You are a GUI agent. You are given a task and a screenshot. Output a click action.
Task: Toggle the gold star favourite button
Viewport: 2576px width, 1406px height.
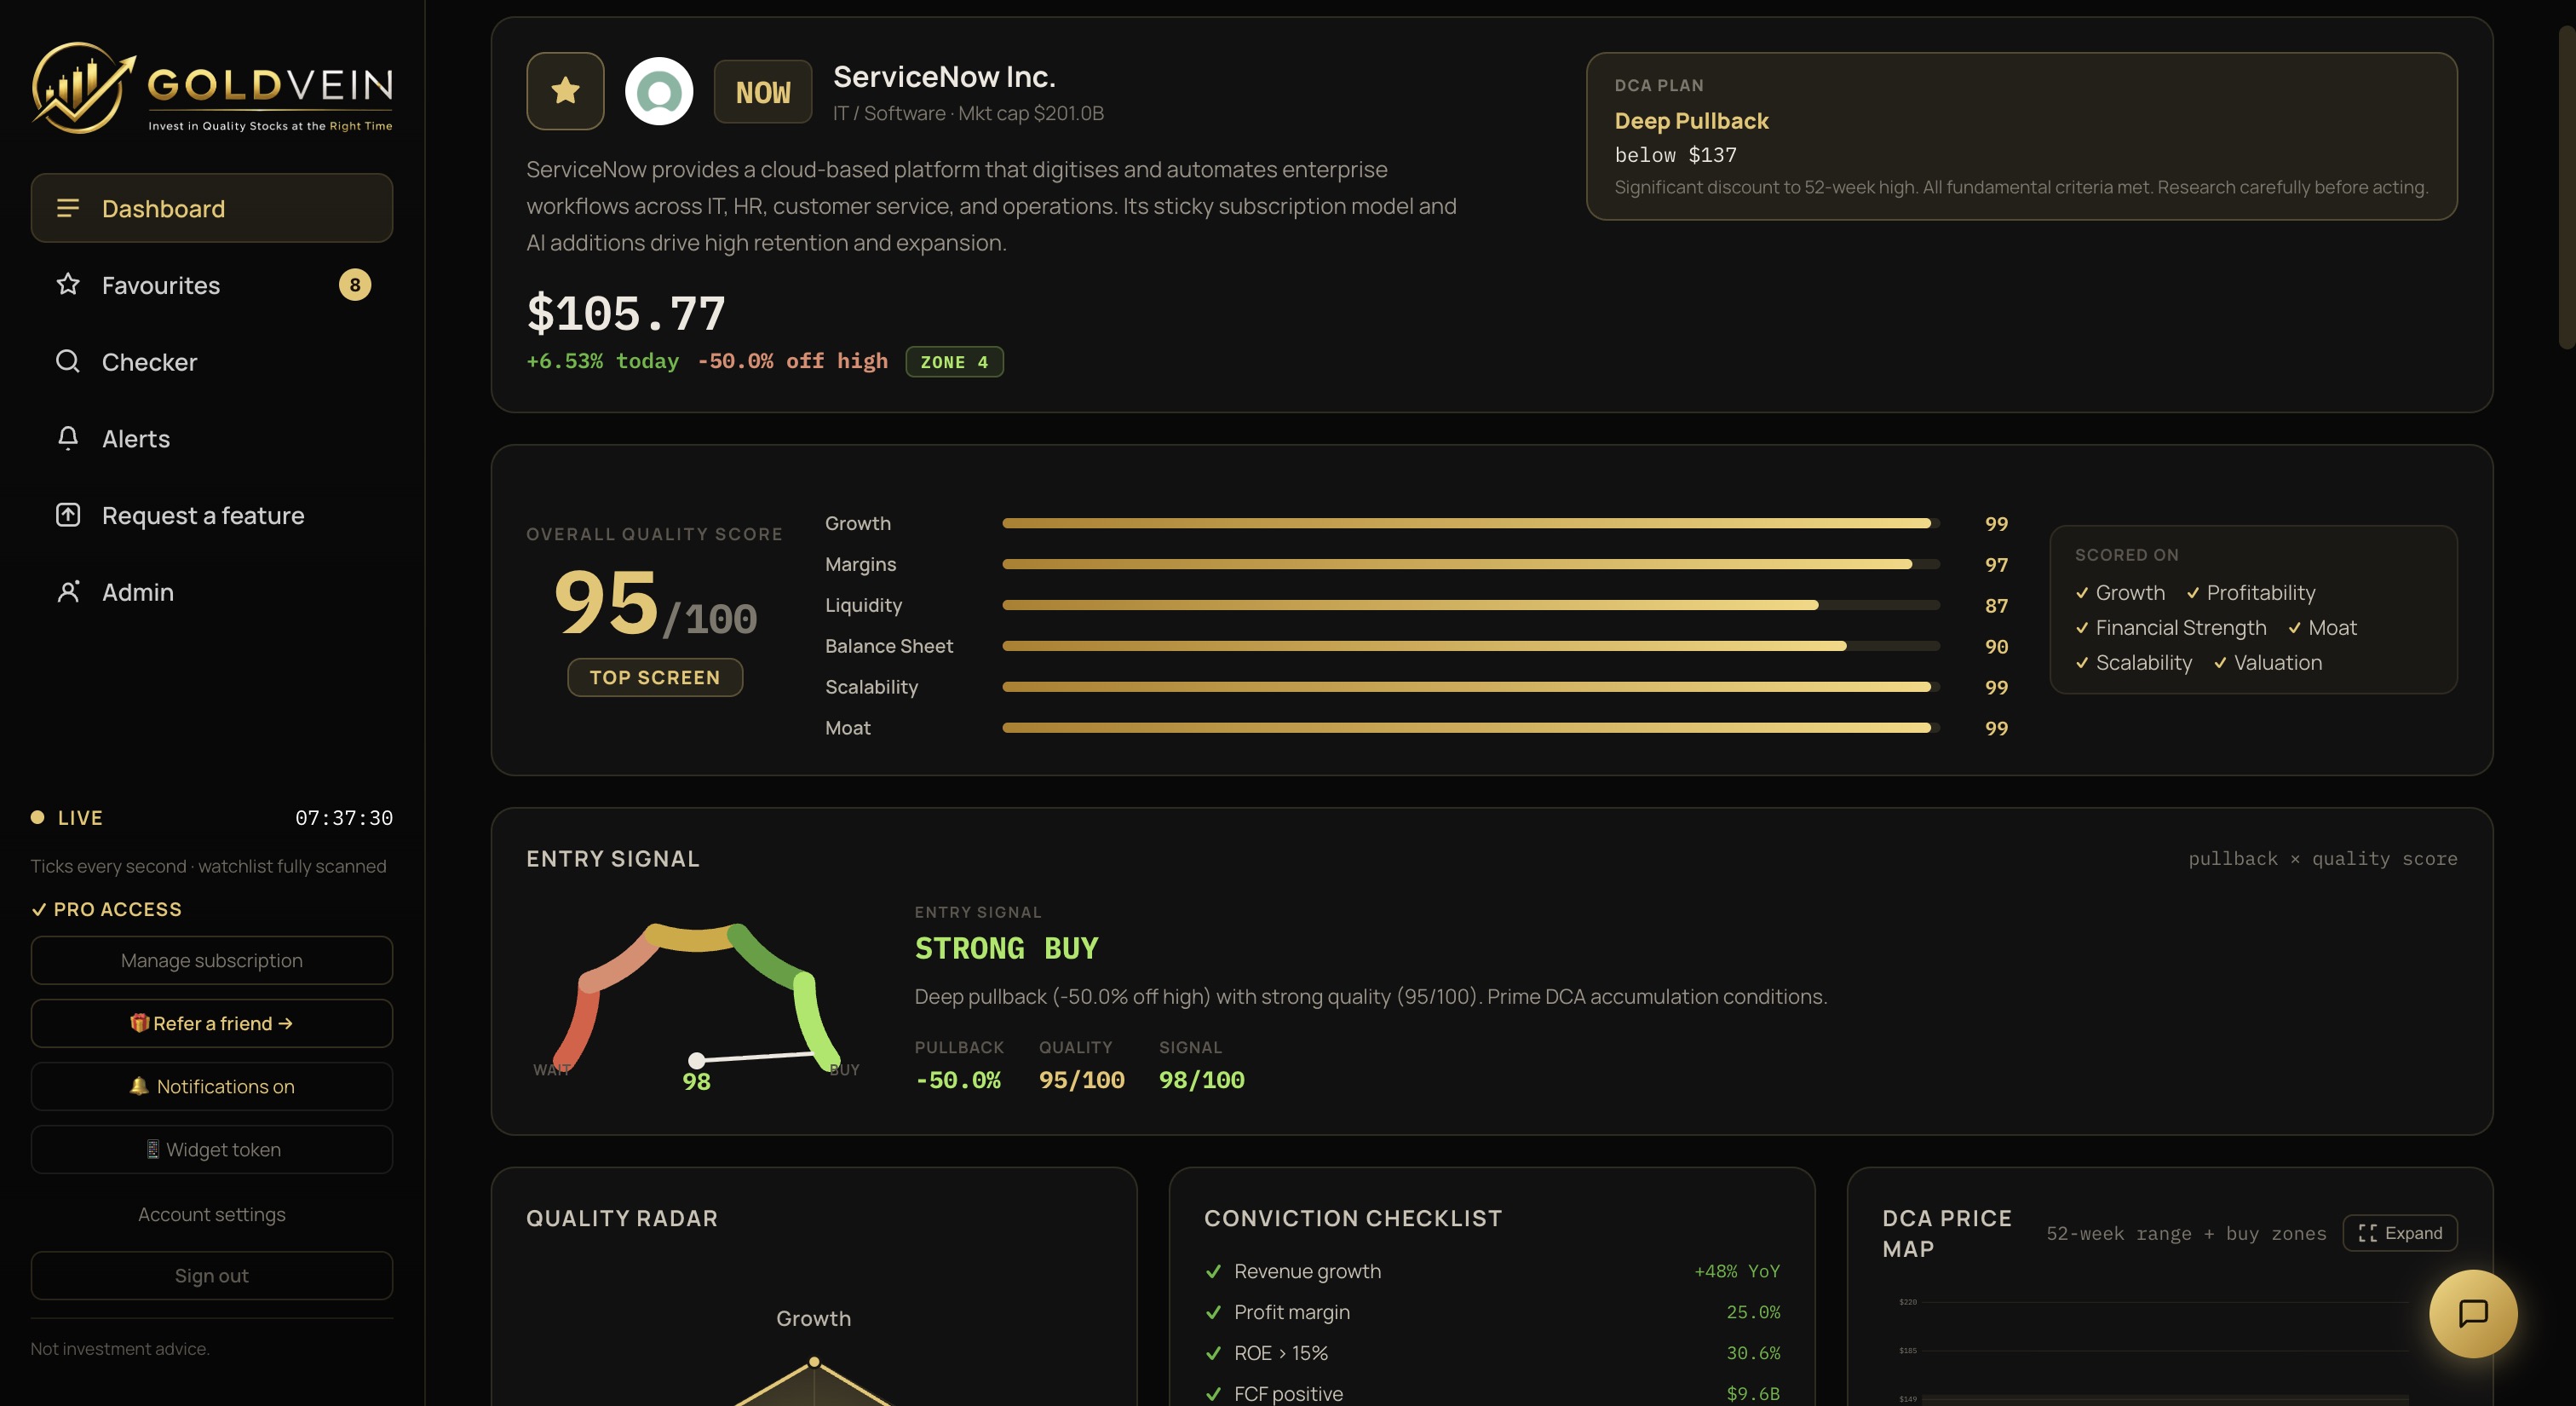[565, 91]
